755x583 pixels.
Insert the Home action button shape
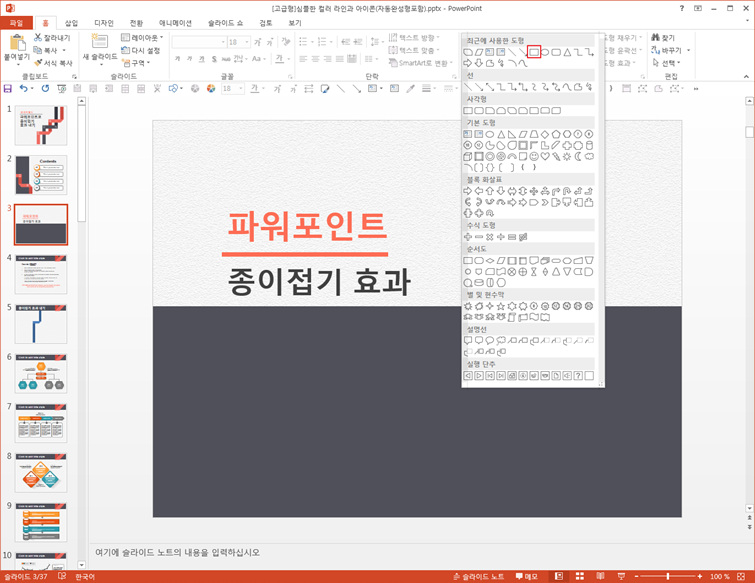tap(512, 376)
